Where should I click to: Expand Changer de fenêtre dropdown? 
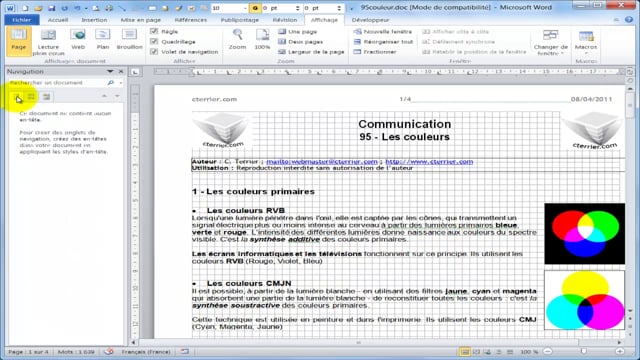(x=551, y=42)
